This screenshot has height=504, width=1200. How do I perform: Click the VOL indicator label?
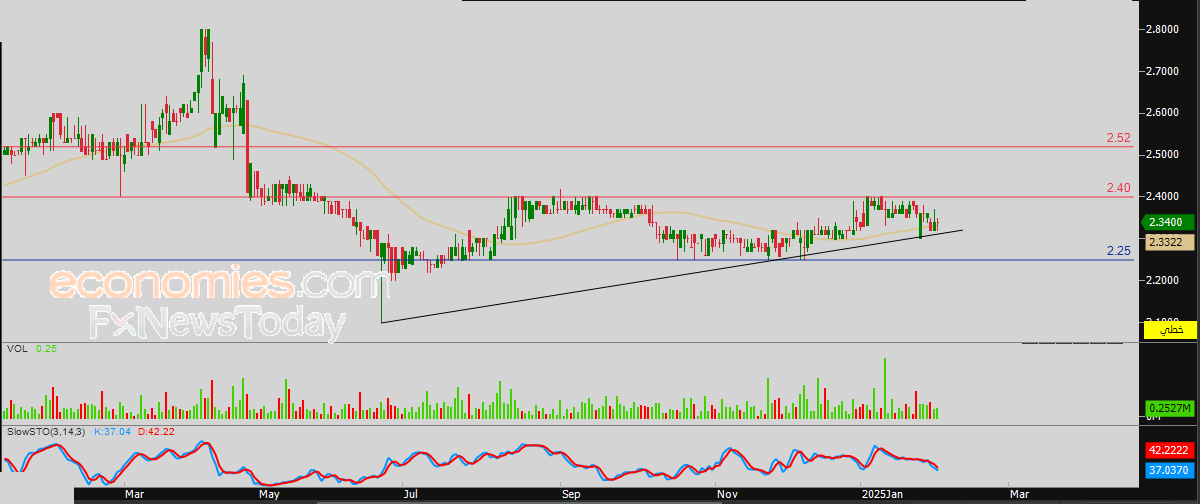(16, 349)
